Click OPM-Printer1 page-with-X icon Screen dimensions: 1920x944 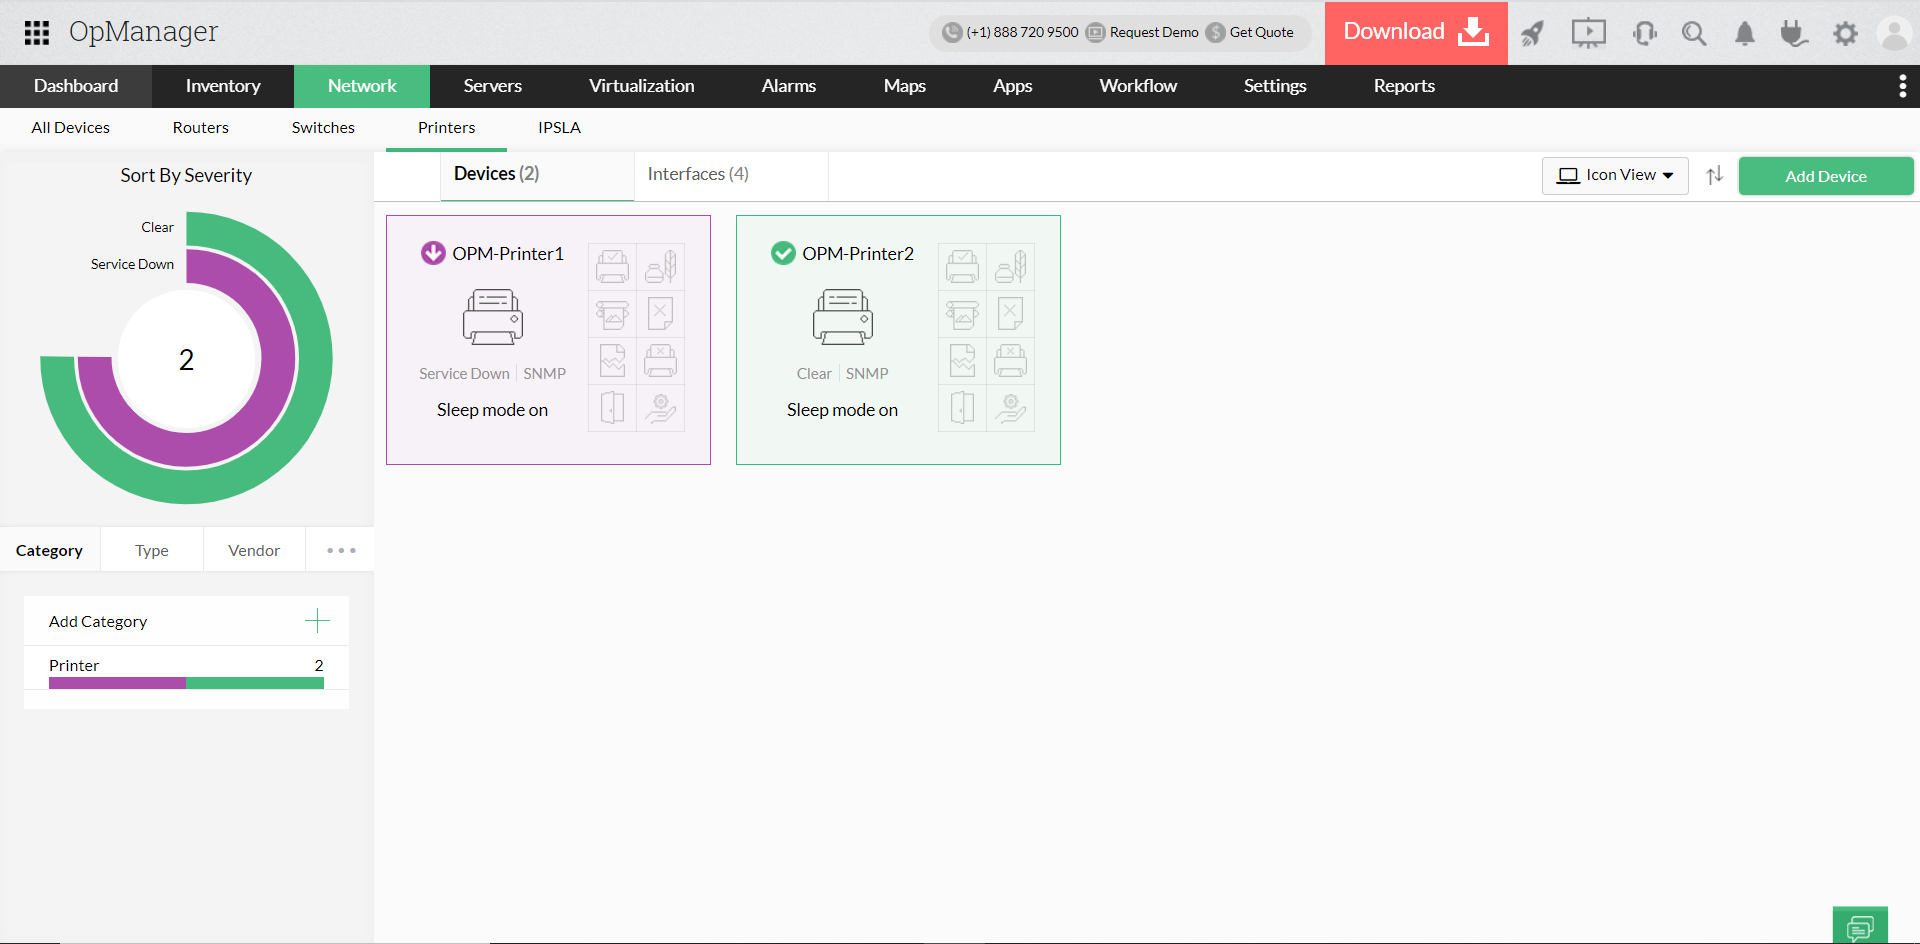tap(660, 314)
